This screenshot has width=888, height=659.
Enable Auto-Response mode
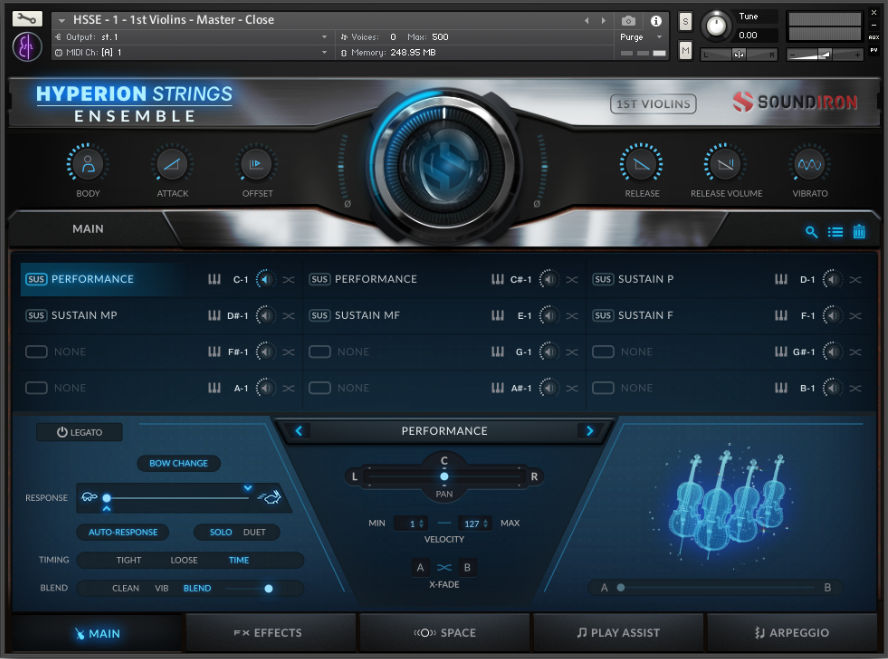(x=122, y=532)
